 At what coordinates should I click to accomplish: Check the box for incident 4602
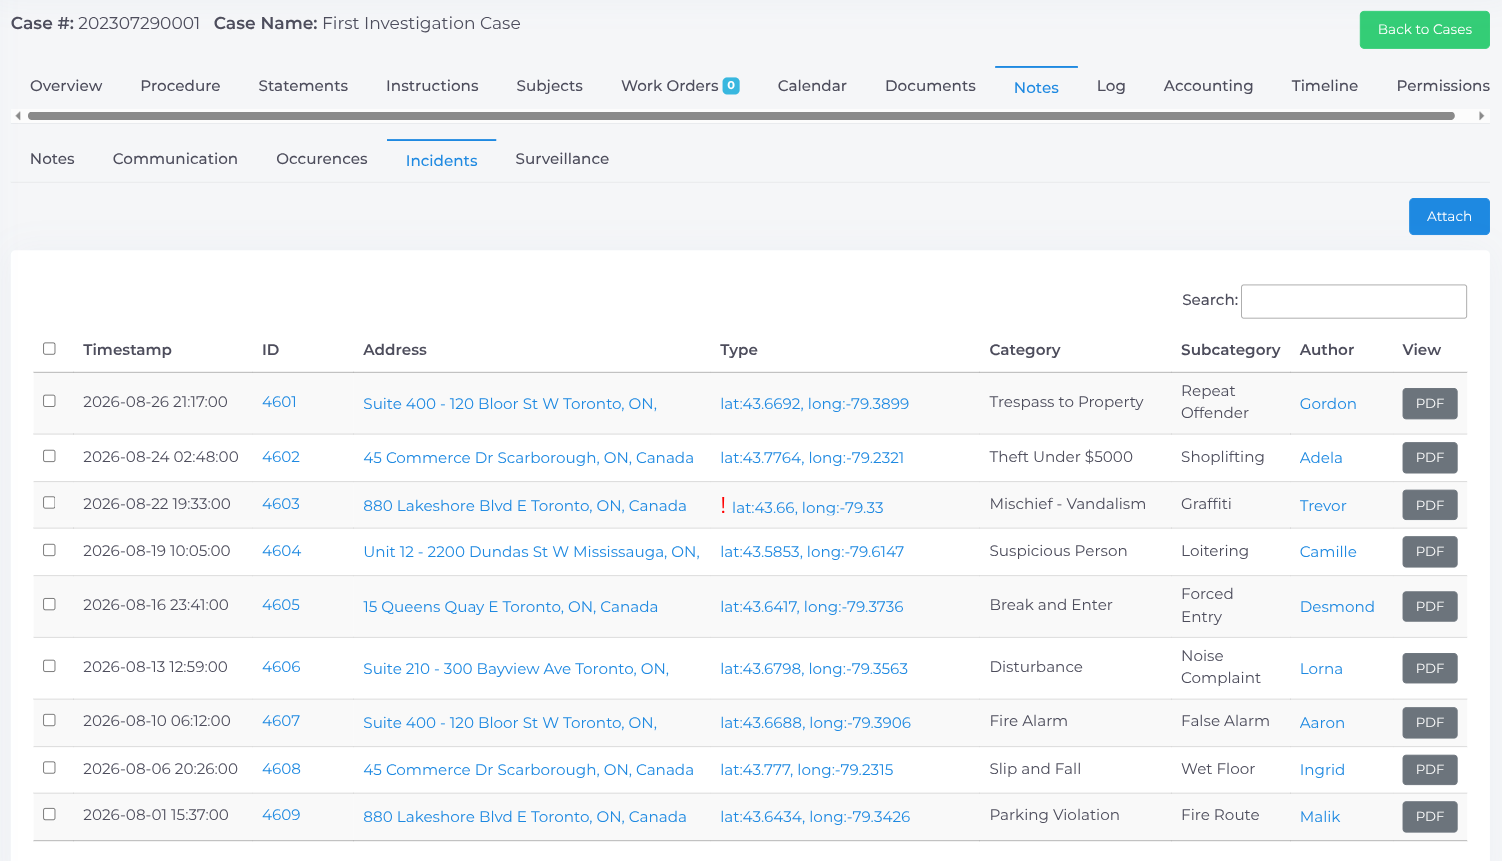(49, 456)
